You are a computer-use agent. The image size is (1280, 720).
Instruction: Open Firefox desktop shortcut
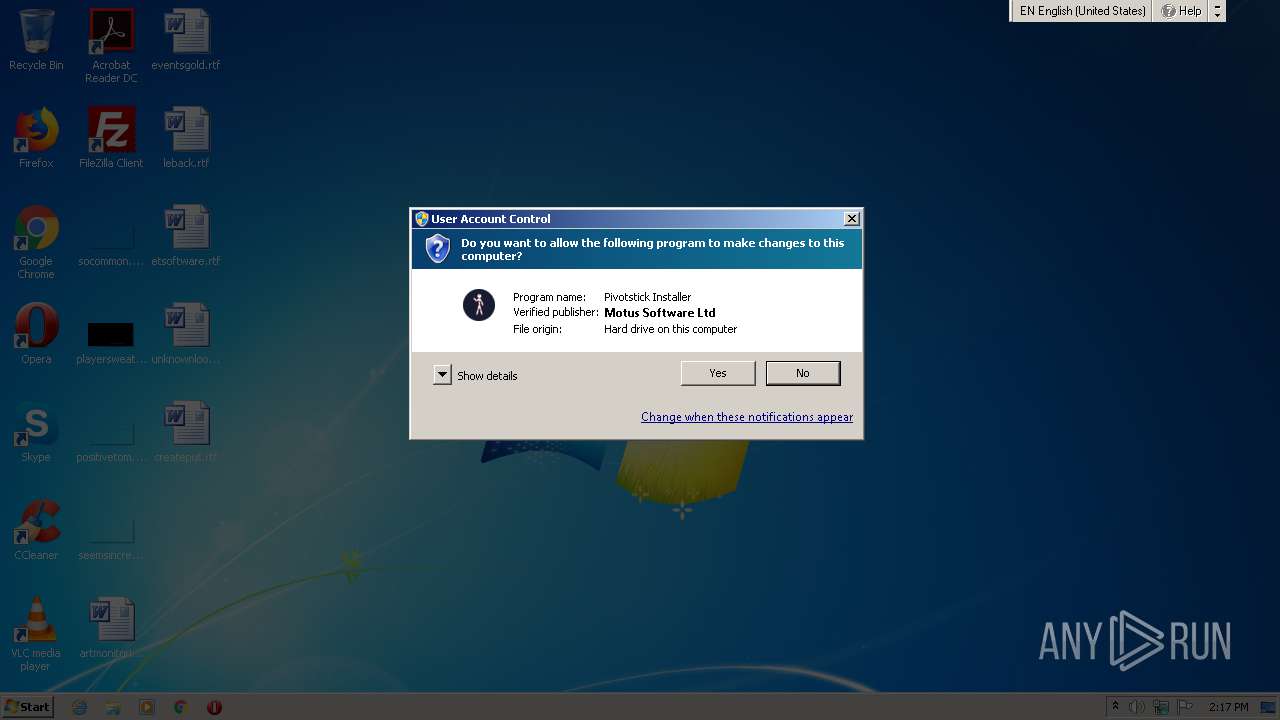[36, 138]
